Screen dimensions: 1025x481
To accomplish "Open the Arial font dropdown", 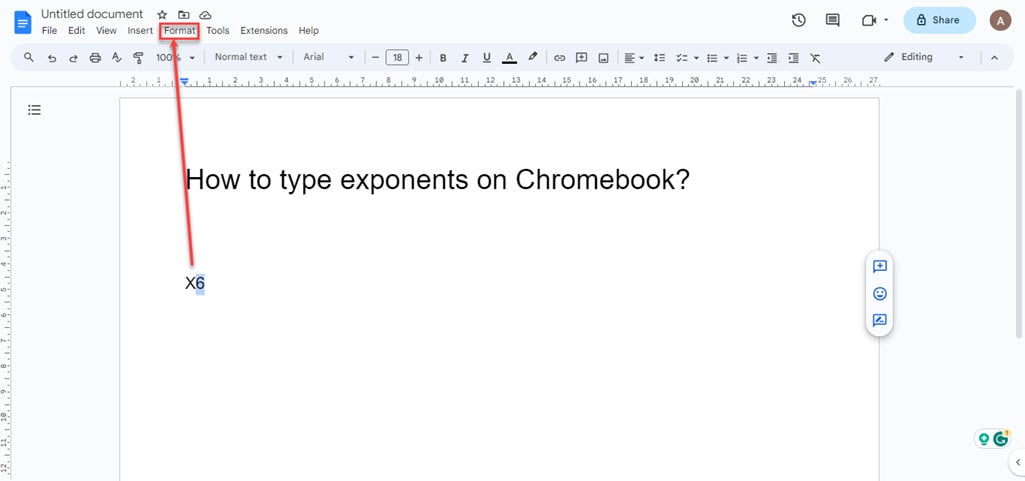I will [328, 57].
